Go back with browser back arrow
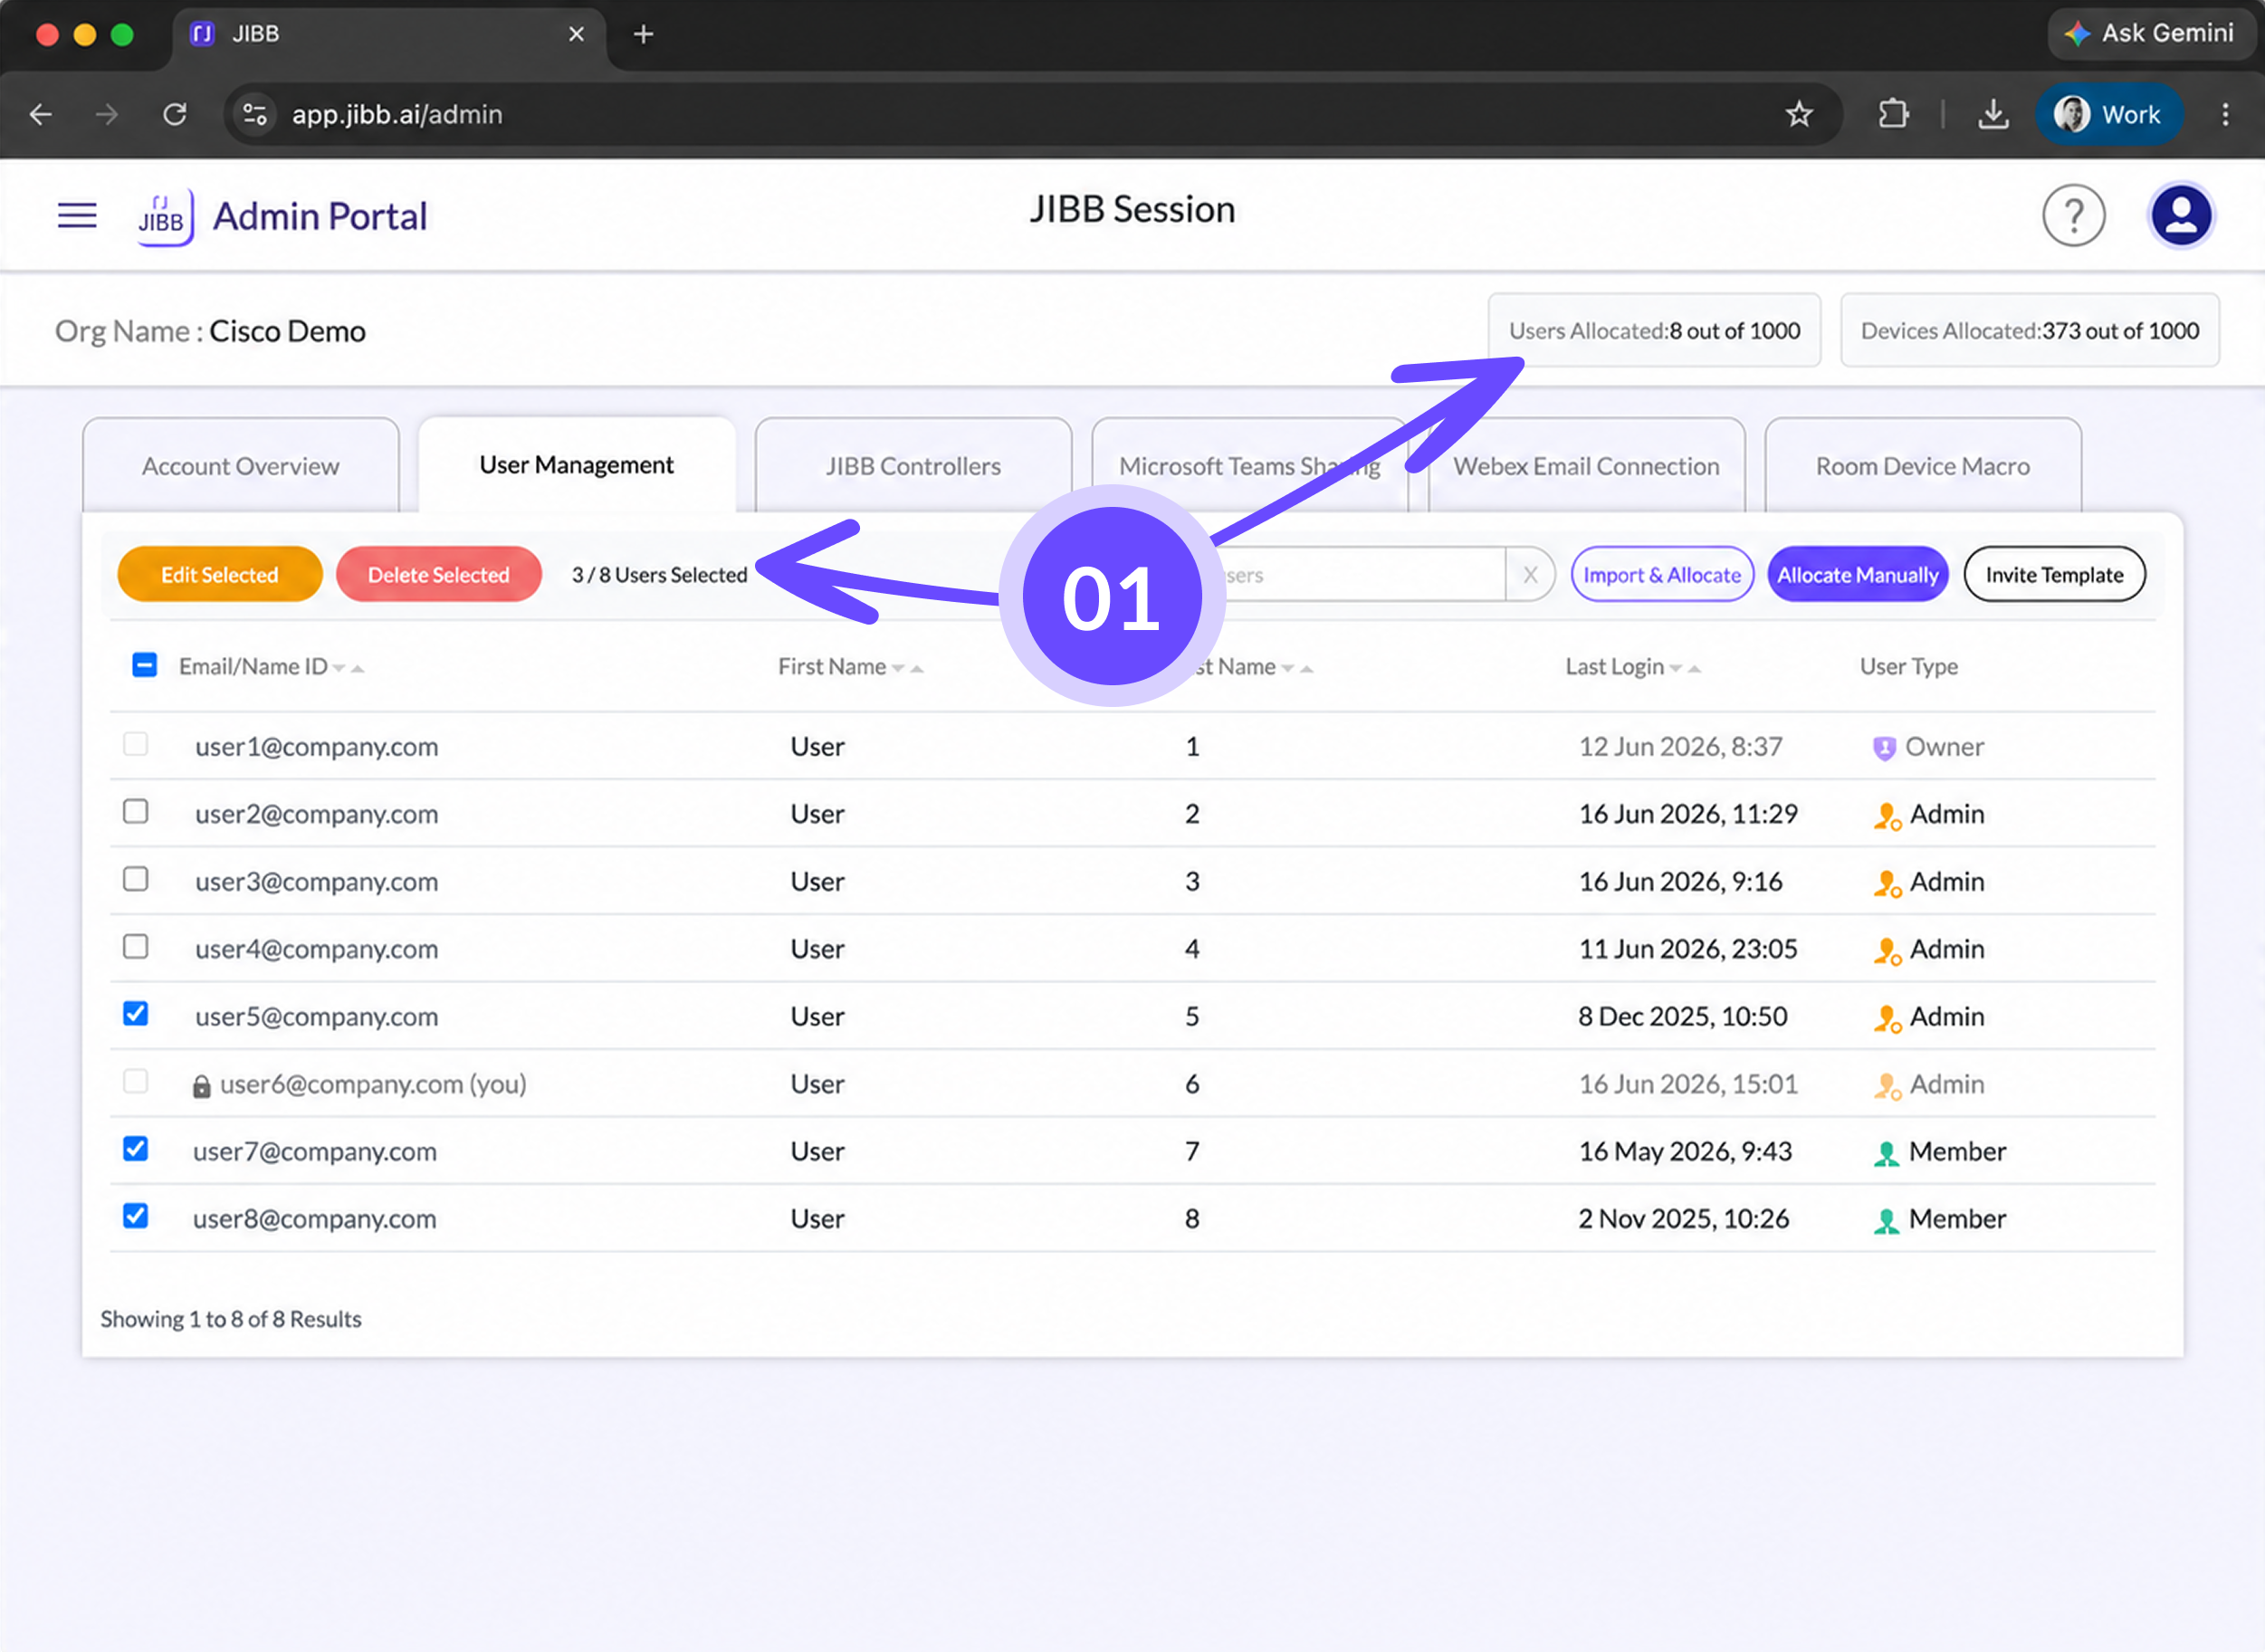 [41, 114]
